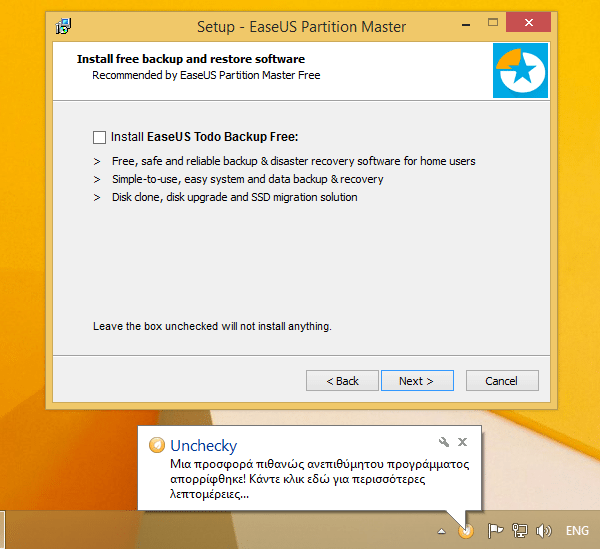Open Unchecky settings via wrench icon
The image size is (600, 549).
click(444, 442)
